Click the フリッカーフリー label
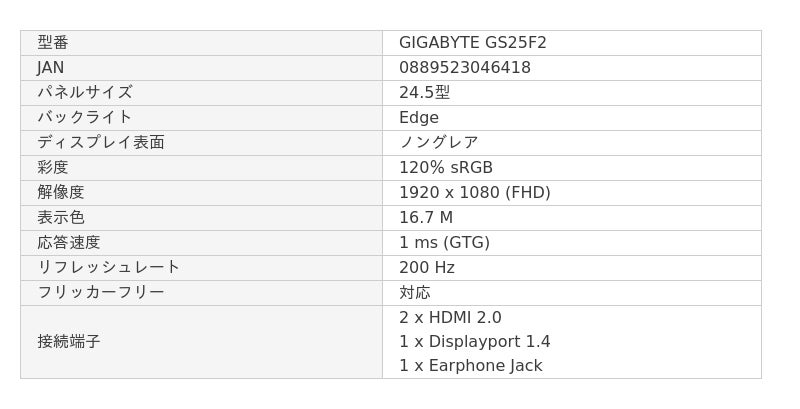The width and height of the screenshot is (800, 409). pos(101,293)
